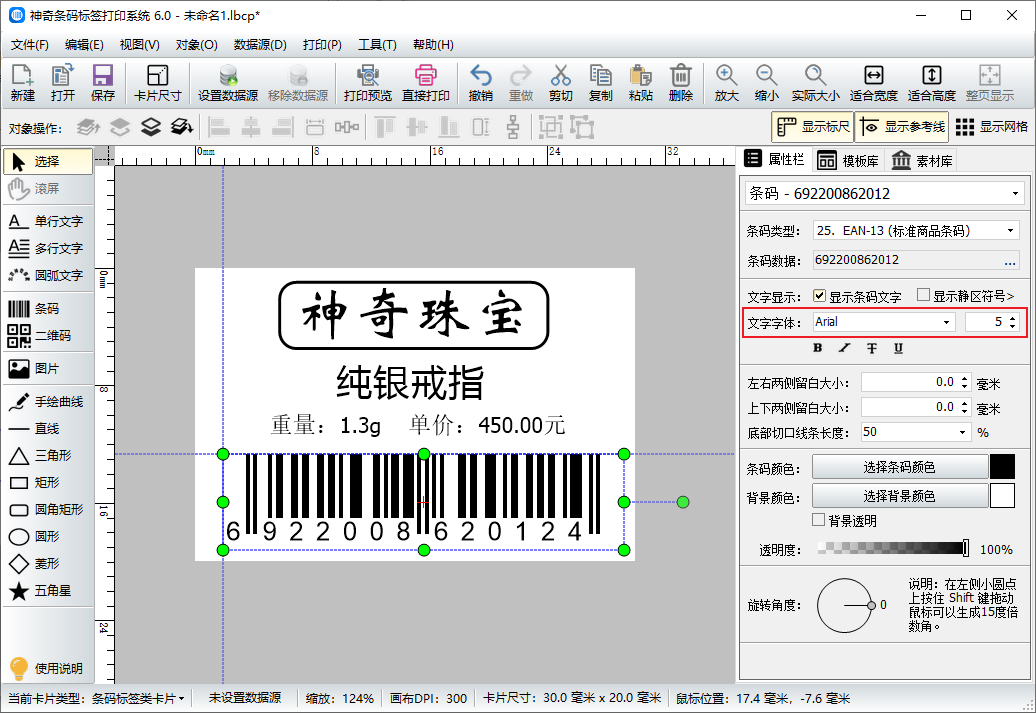The height and width of the screenshot is (713, 1036).
Task: Uncheck the 显示条码文字 checkbox
Action: [820, 296]
